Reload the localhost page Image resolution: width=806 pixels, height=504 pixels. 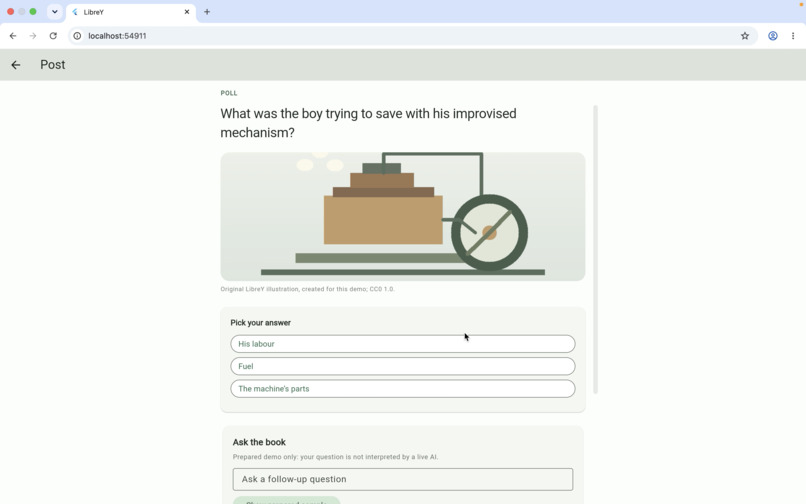click(x=53, y=36)
